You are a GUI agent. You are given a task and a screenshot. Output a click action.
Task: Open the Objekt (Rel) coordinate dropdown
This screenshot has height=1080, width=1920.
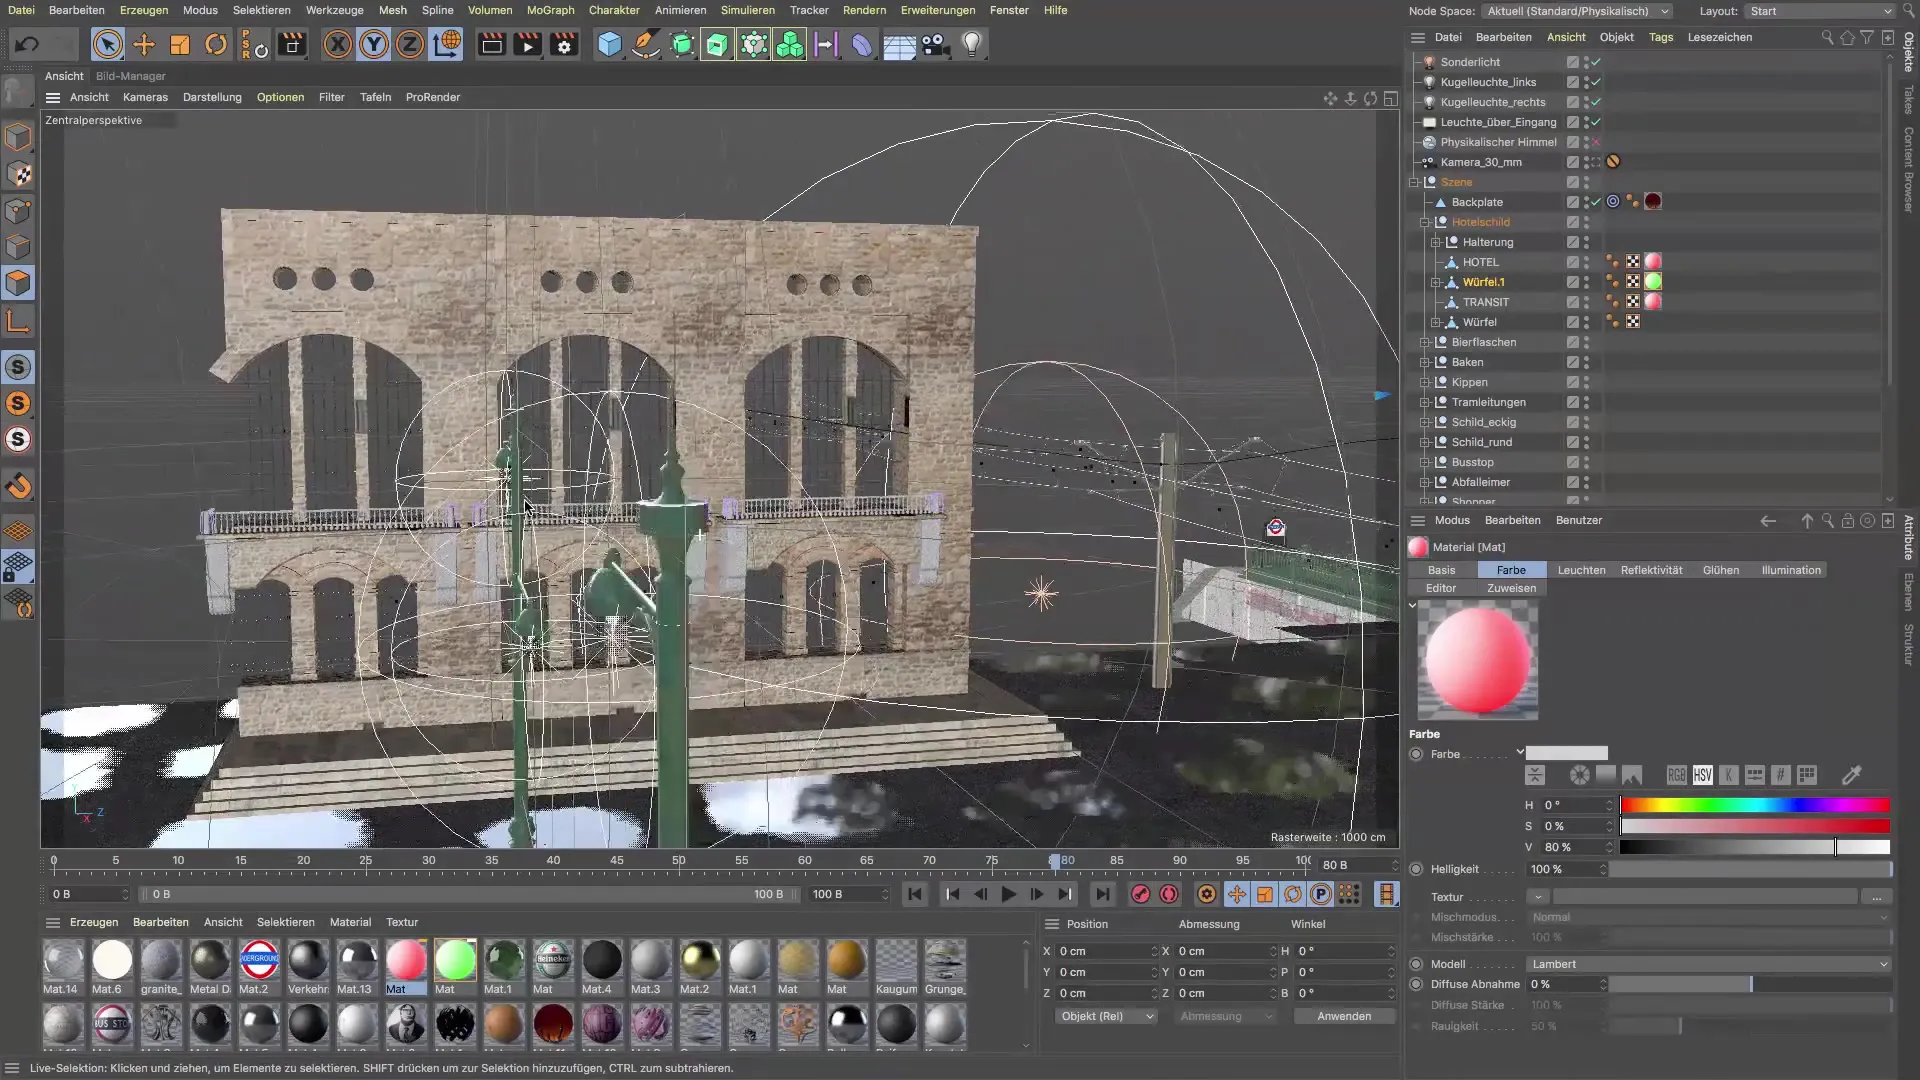(x=1106, y=1016)
